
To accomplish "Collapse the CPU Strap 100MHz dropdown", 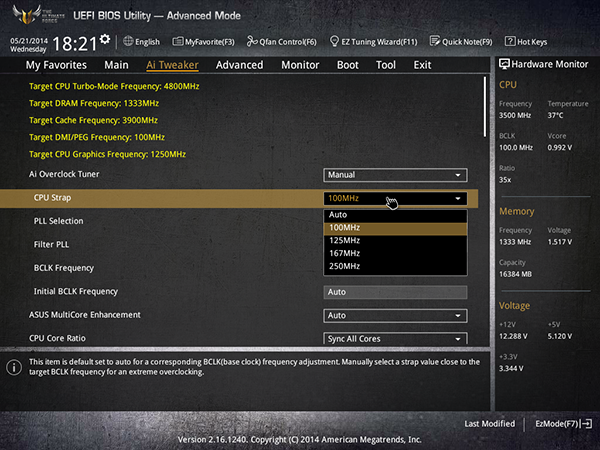I will [x=395, y=199].
